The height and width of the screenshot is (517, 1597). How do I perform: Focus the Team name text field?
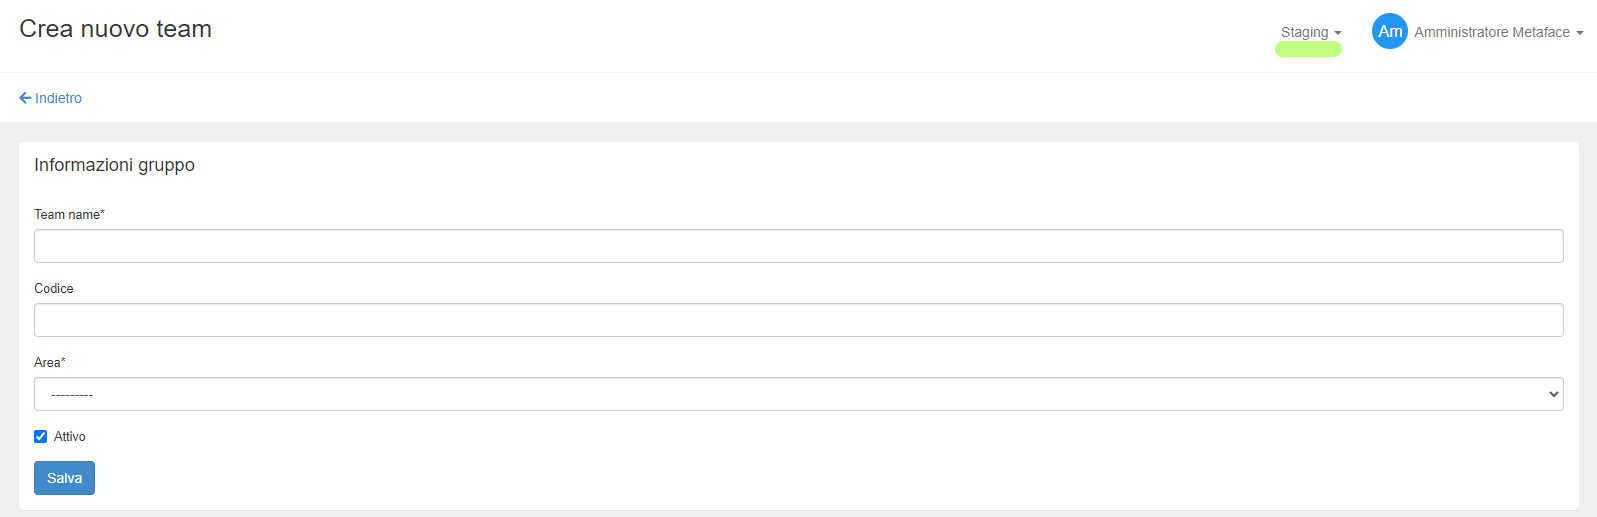click(x=798, y=246)
